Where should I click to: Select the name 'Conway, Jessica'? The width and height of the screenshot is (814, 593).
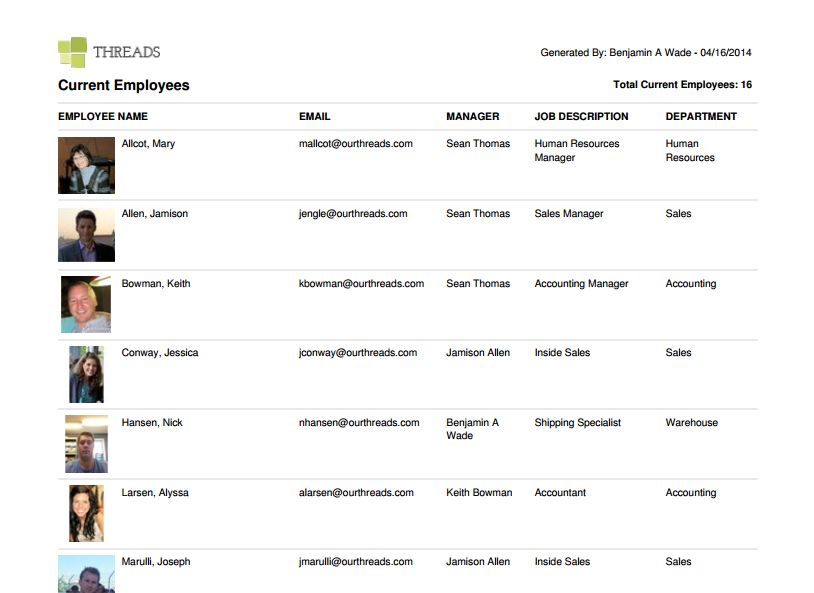[x=160, y=353]
